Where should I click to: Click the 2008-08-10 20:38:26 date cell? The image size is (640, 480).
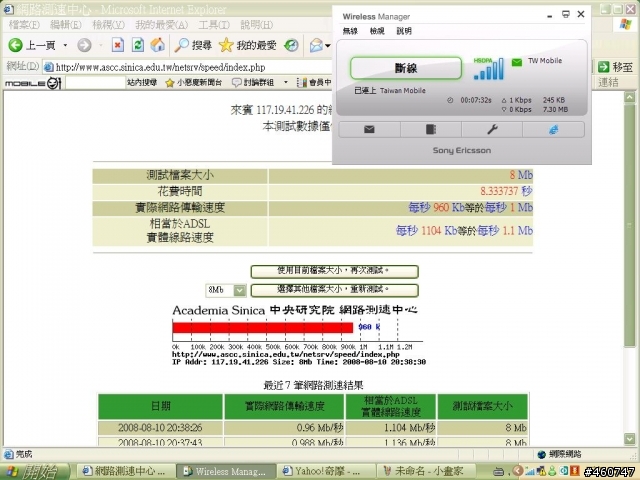coord(160,428)
